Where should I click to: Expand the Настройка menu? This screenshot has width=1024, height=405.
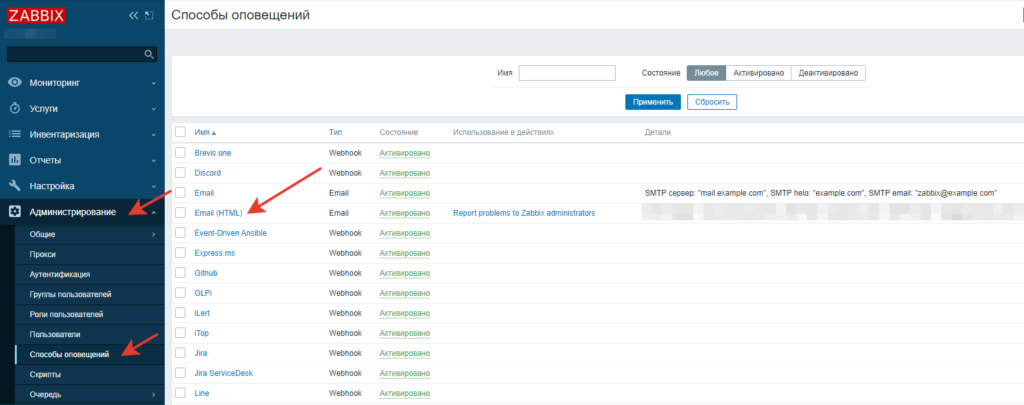click(x=82, y=186)
